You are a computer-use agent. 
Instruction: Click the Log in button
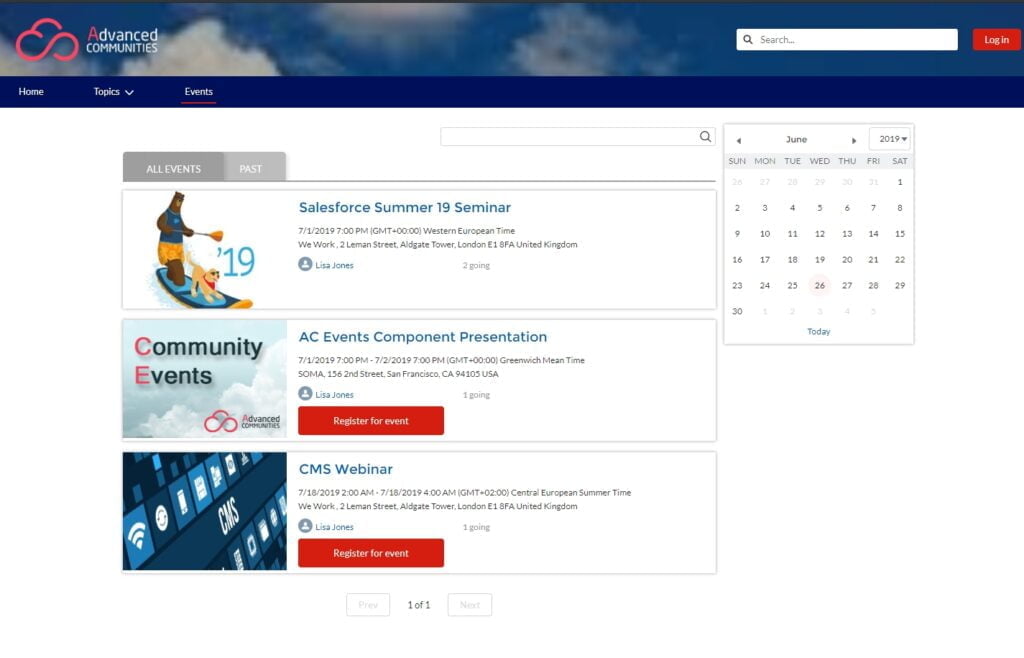click(996, 40)
